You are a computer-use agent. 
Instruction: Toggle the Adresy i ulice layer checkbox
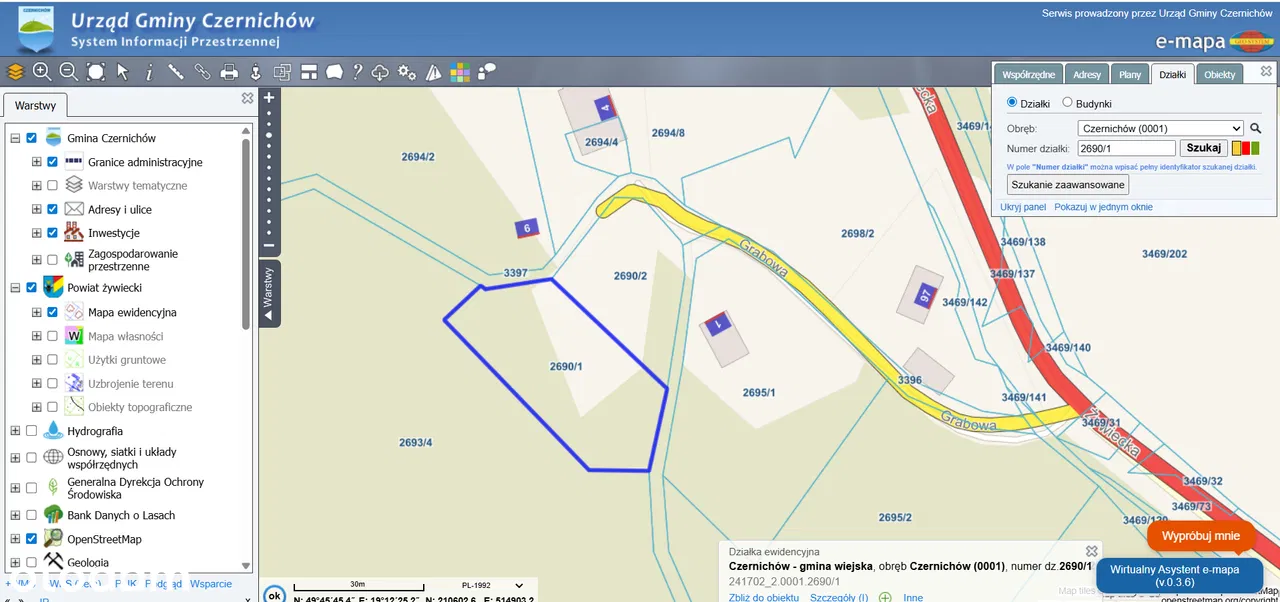(52, 209)
